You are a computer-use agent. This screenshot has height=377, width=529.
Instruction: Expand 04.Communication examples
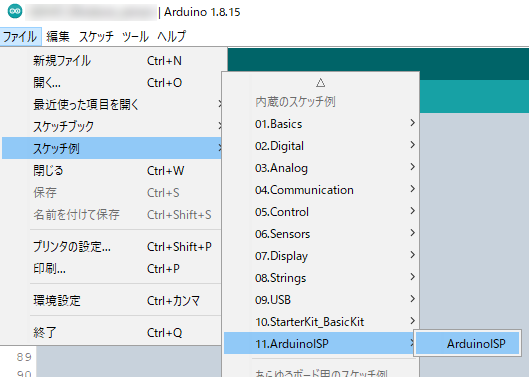coord(321,190)
